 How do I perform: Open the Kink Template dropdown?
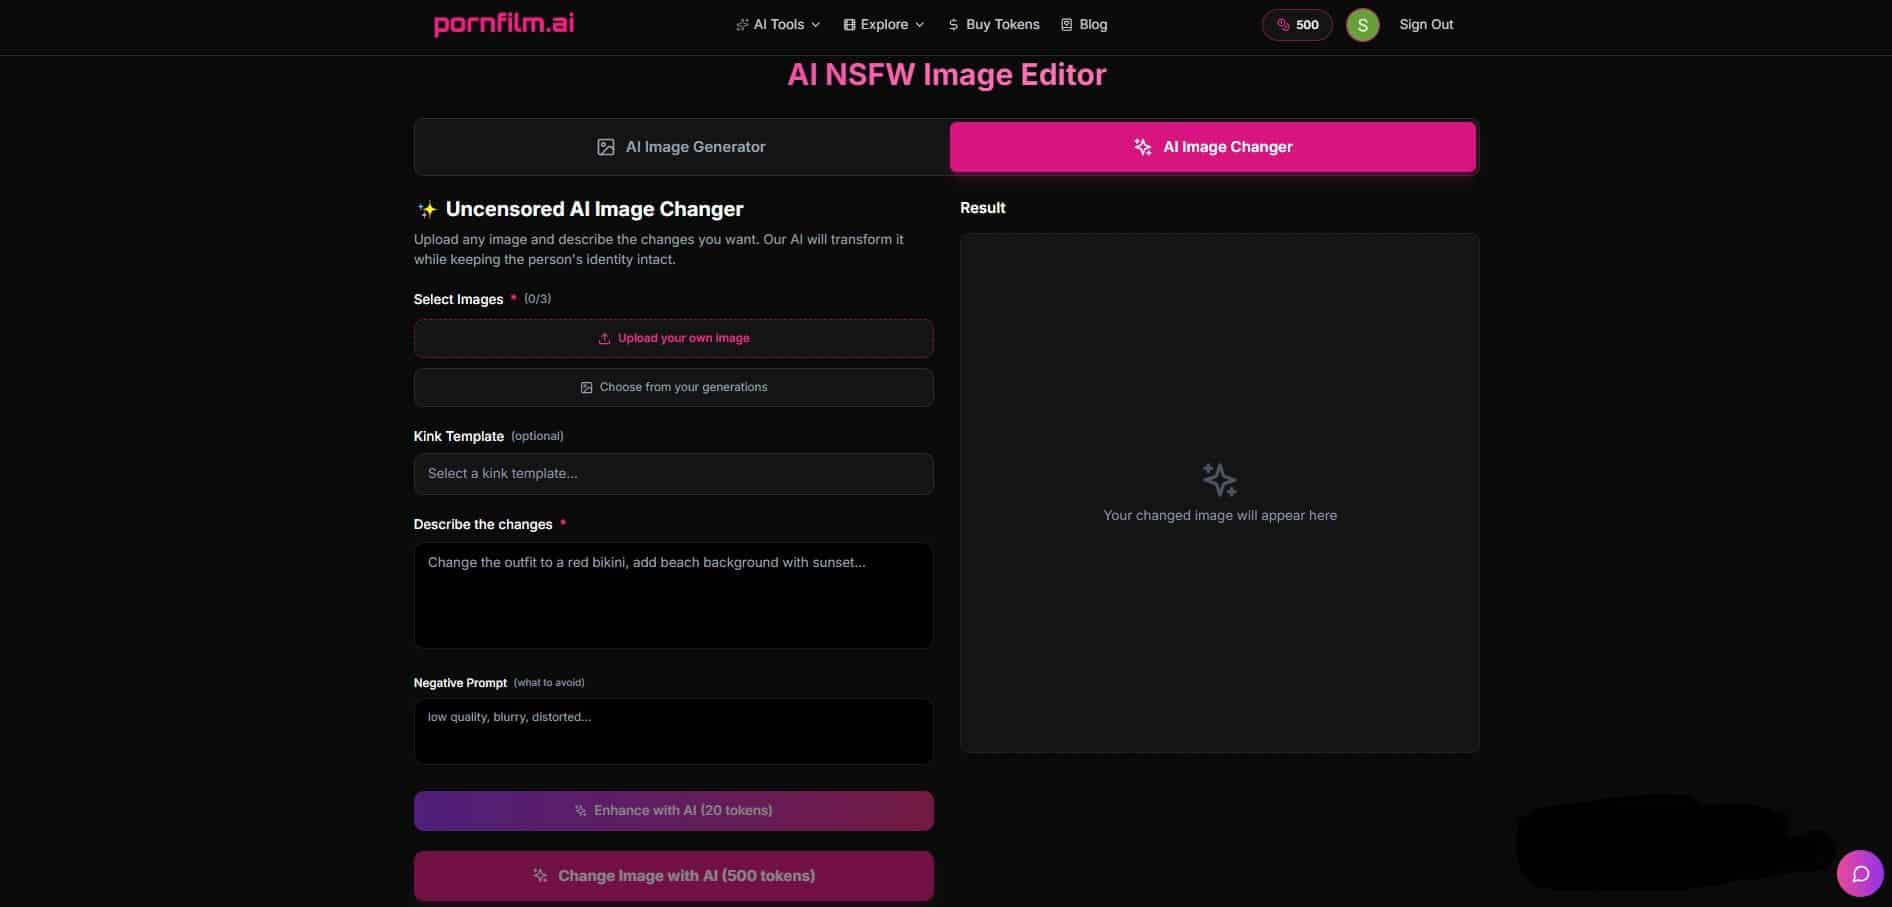pos(674,474)
